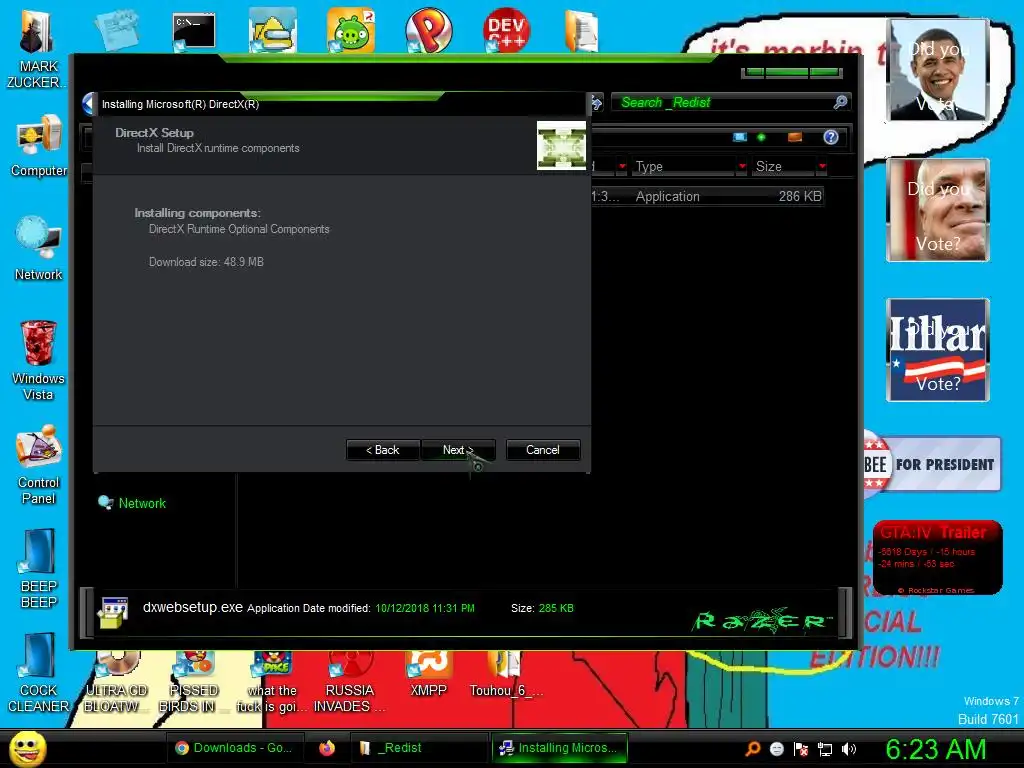Switch to the _Redist taskbar button
1024x768 pixels.
[x=419, y=748]
